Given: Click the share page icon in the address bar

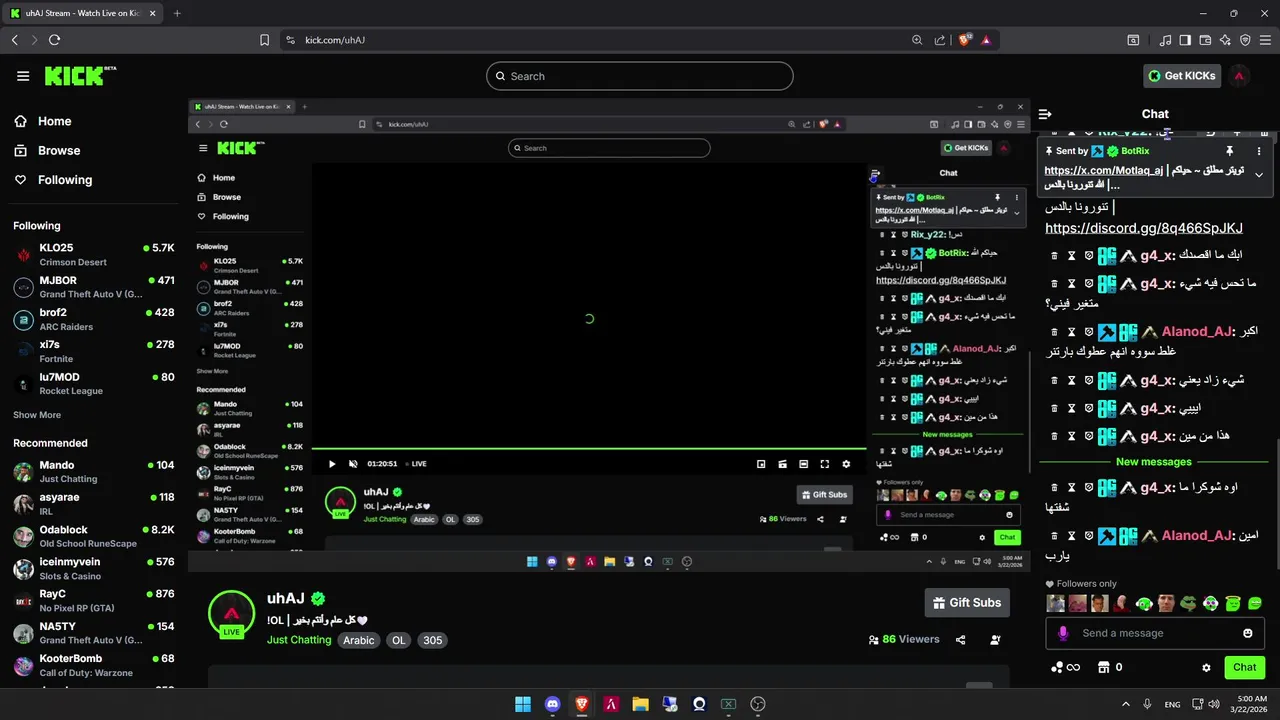Looking at the screenshot, I should [940, 40].
